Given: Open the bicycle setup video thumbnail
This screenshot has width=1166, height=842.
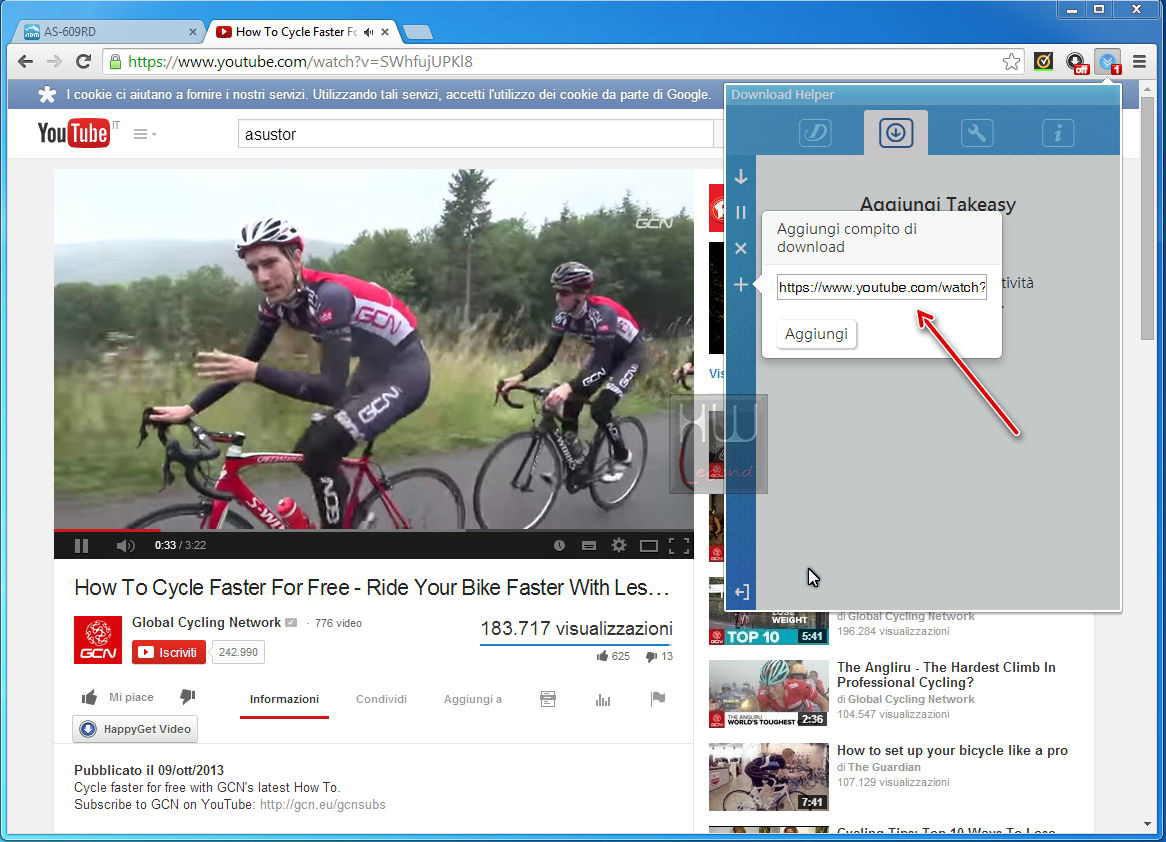Looking at the screenshot, I should tap(769, 777).
